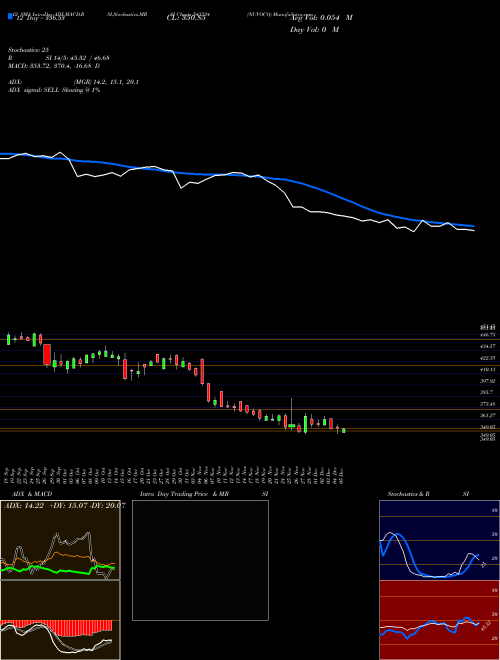Image resolution: width=500 pixels, height=660 pixels.
Task: Click the blue 12 Day SMA legend square
Action: click(x=10, y=16)
